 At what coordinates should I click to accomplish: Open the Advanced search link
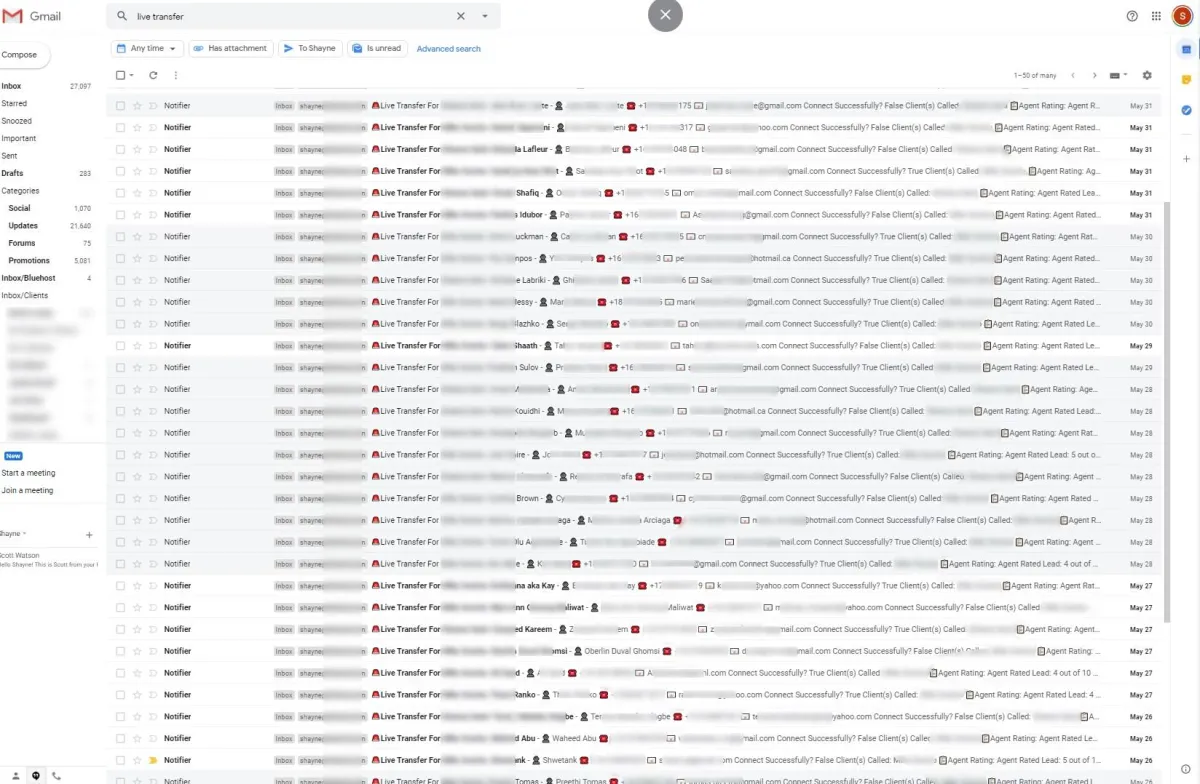pos(448,48)
